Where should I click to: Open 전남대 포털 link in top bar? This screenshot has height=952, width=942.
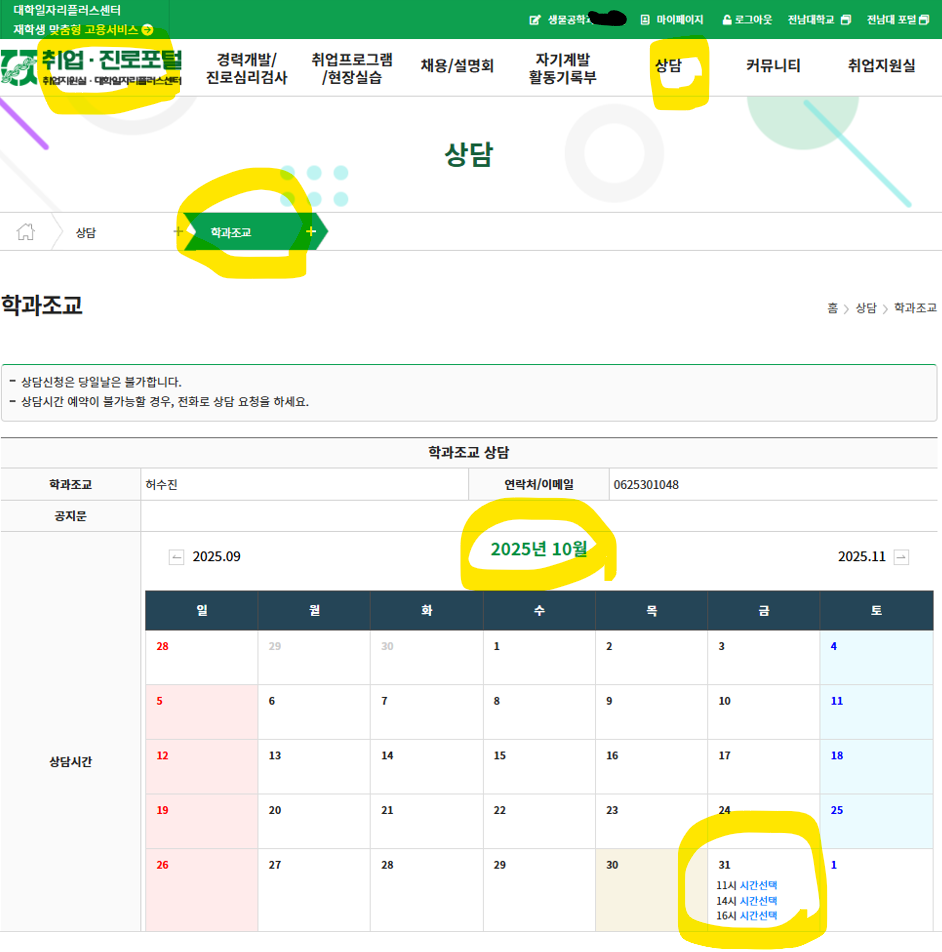tap(898, 20)
